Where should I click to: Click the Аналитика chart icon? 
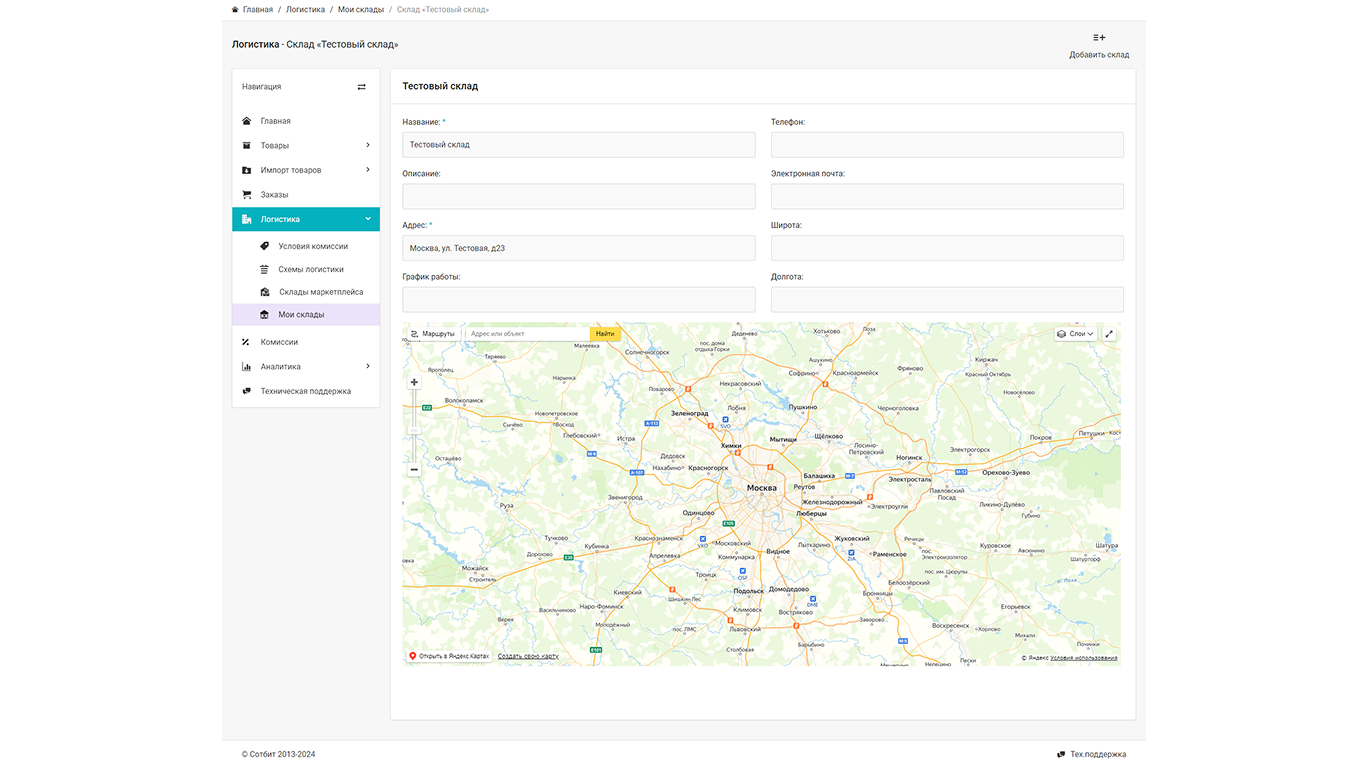click(x=247, y=367)
